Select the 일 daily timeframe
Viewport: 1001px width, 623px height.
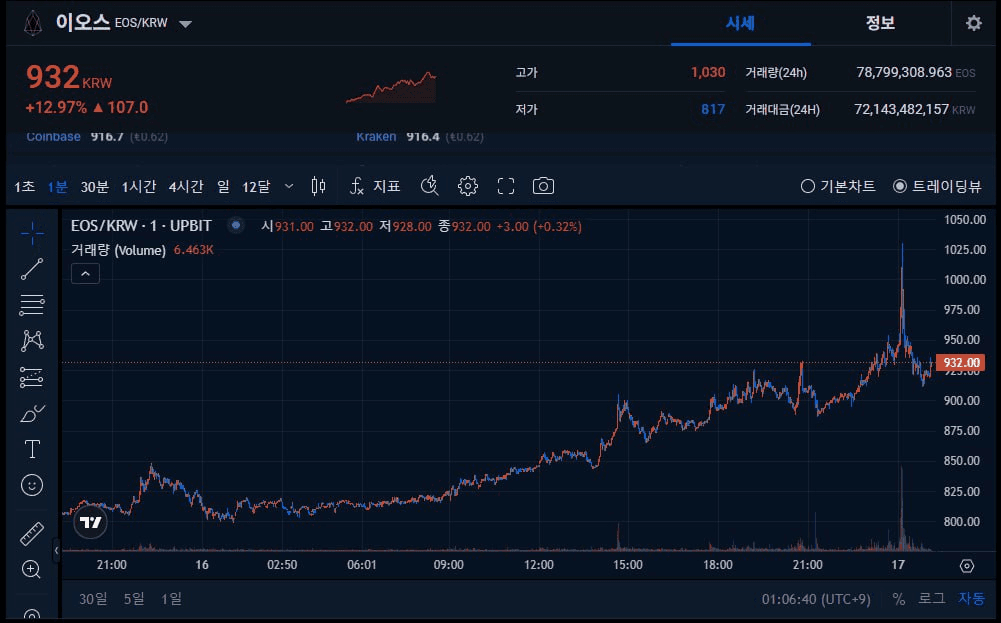[223, 186]
